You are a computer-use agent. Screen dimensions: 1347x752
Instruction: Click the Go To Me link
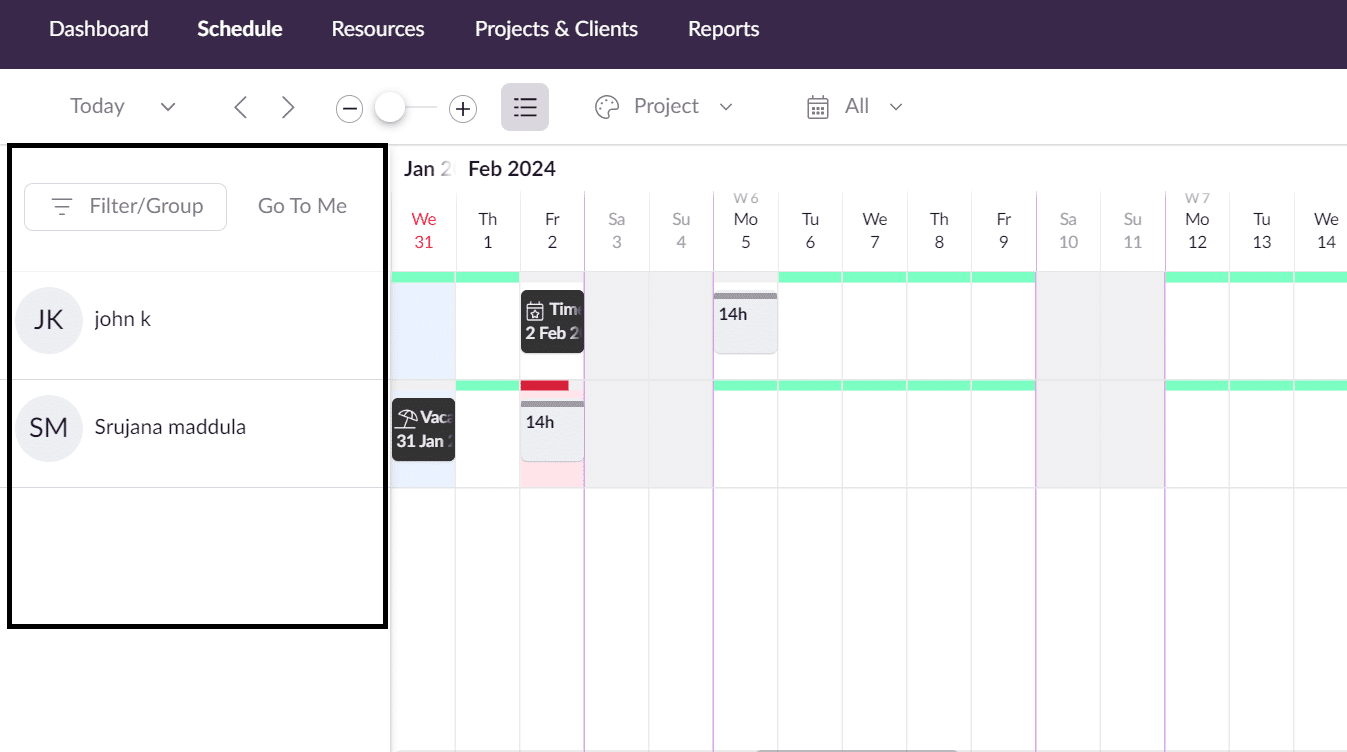[x=302, y=206]
